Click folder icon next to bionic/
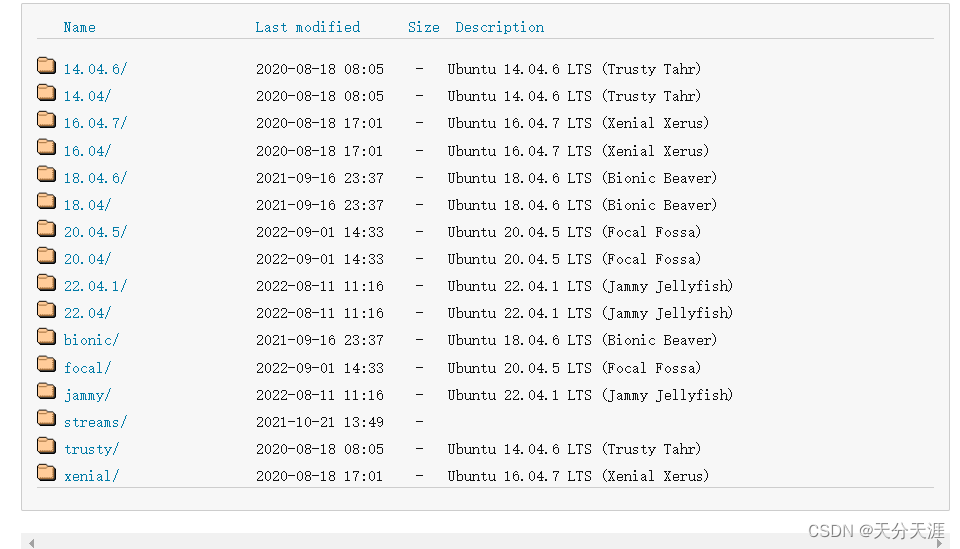The height and width of the screenshot is (549, 960). 47,336
